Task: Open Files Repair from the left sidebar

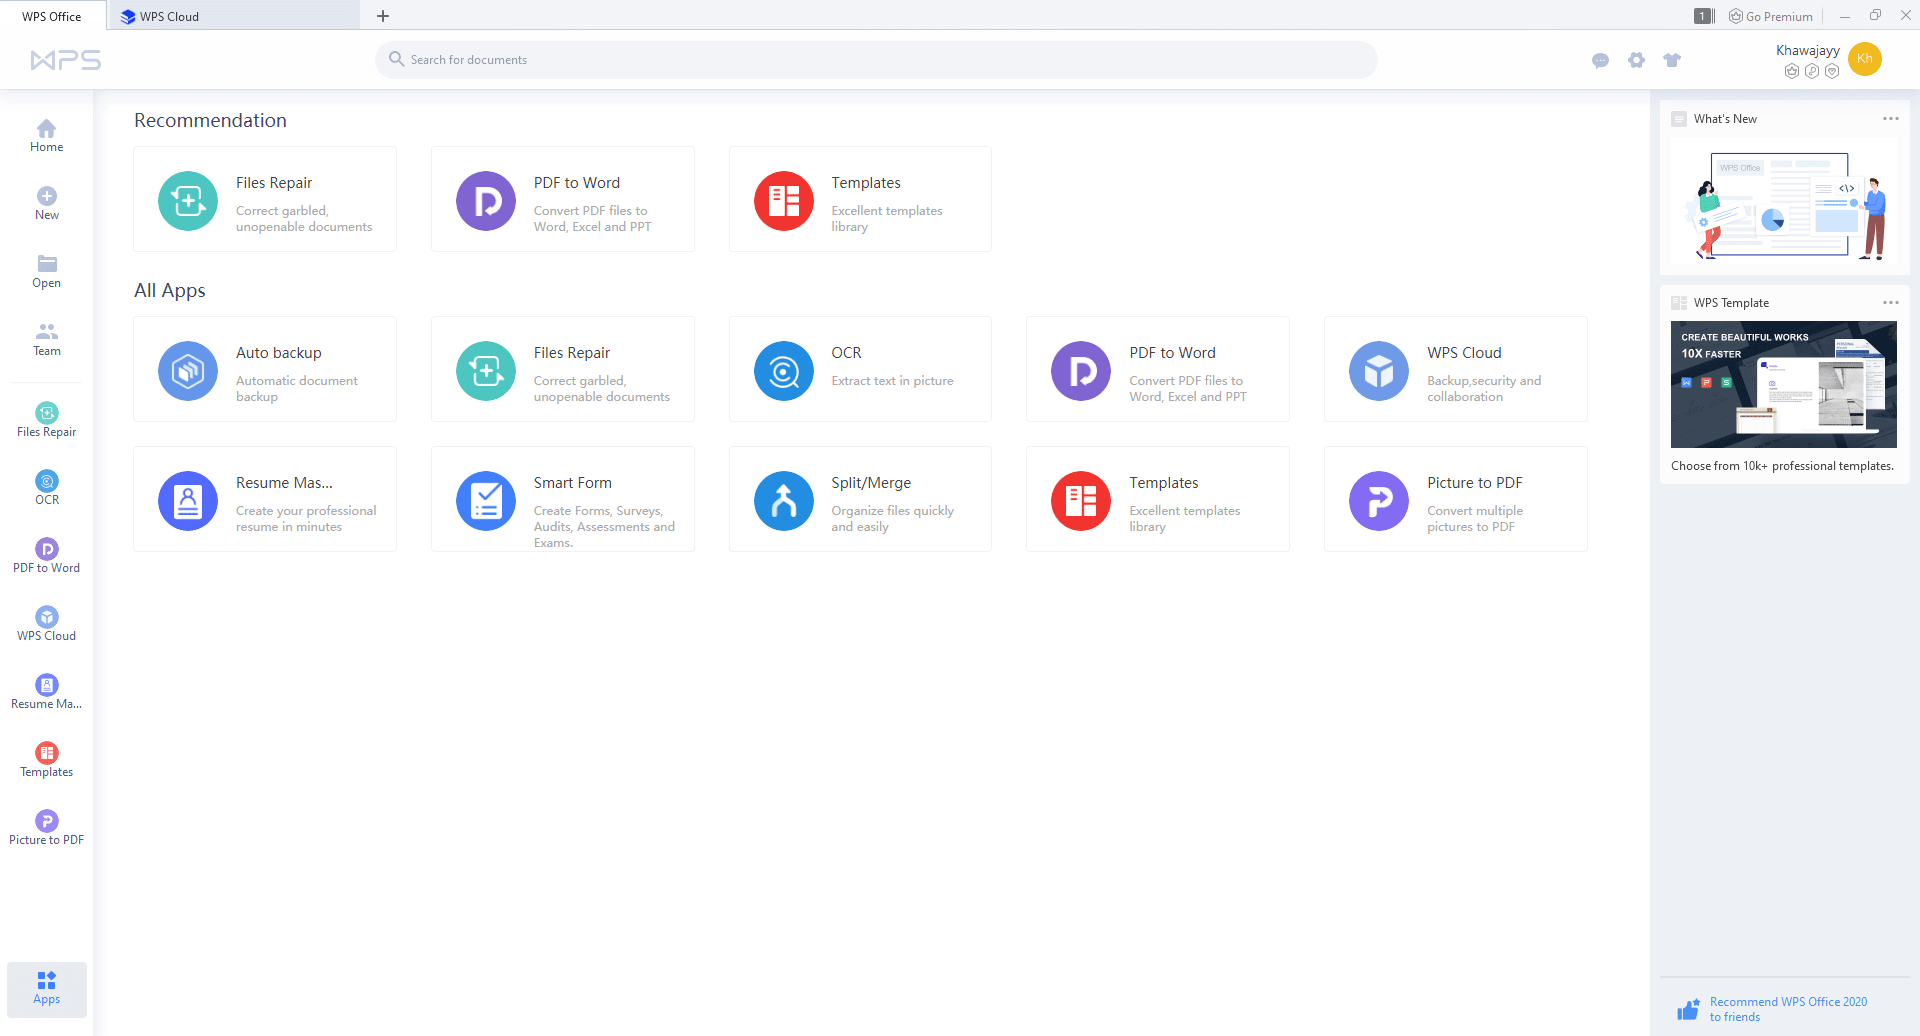Action: tap(47, 420)
